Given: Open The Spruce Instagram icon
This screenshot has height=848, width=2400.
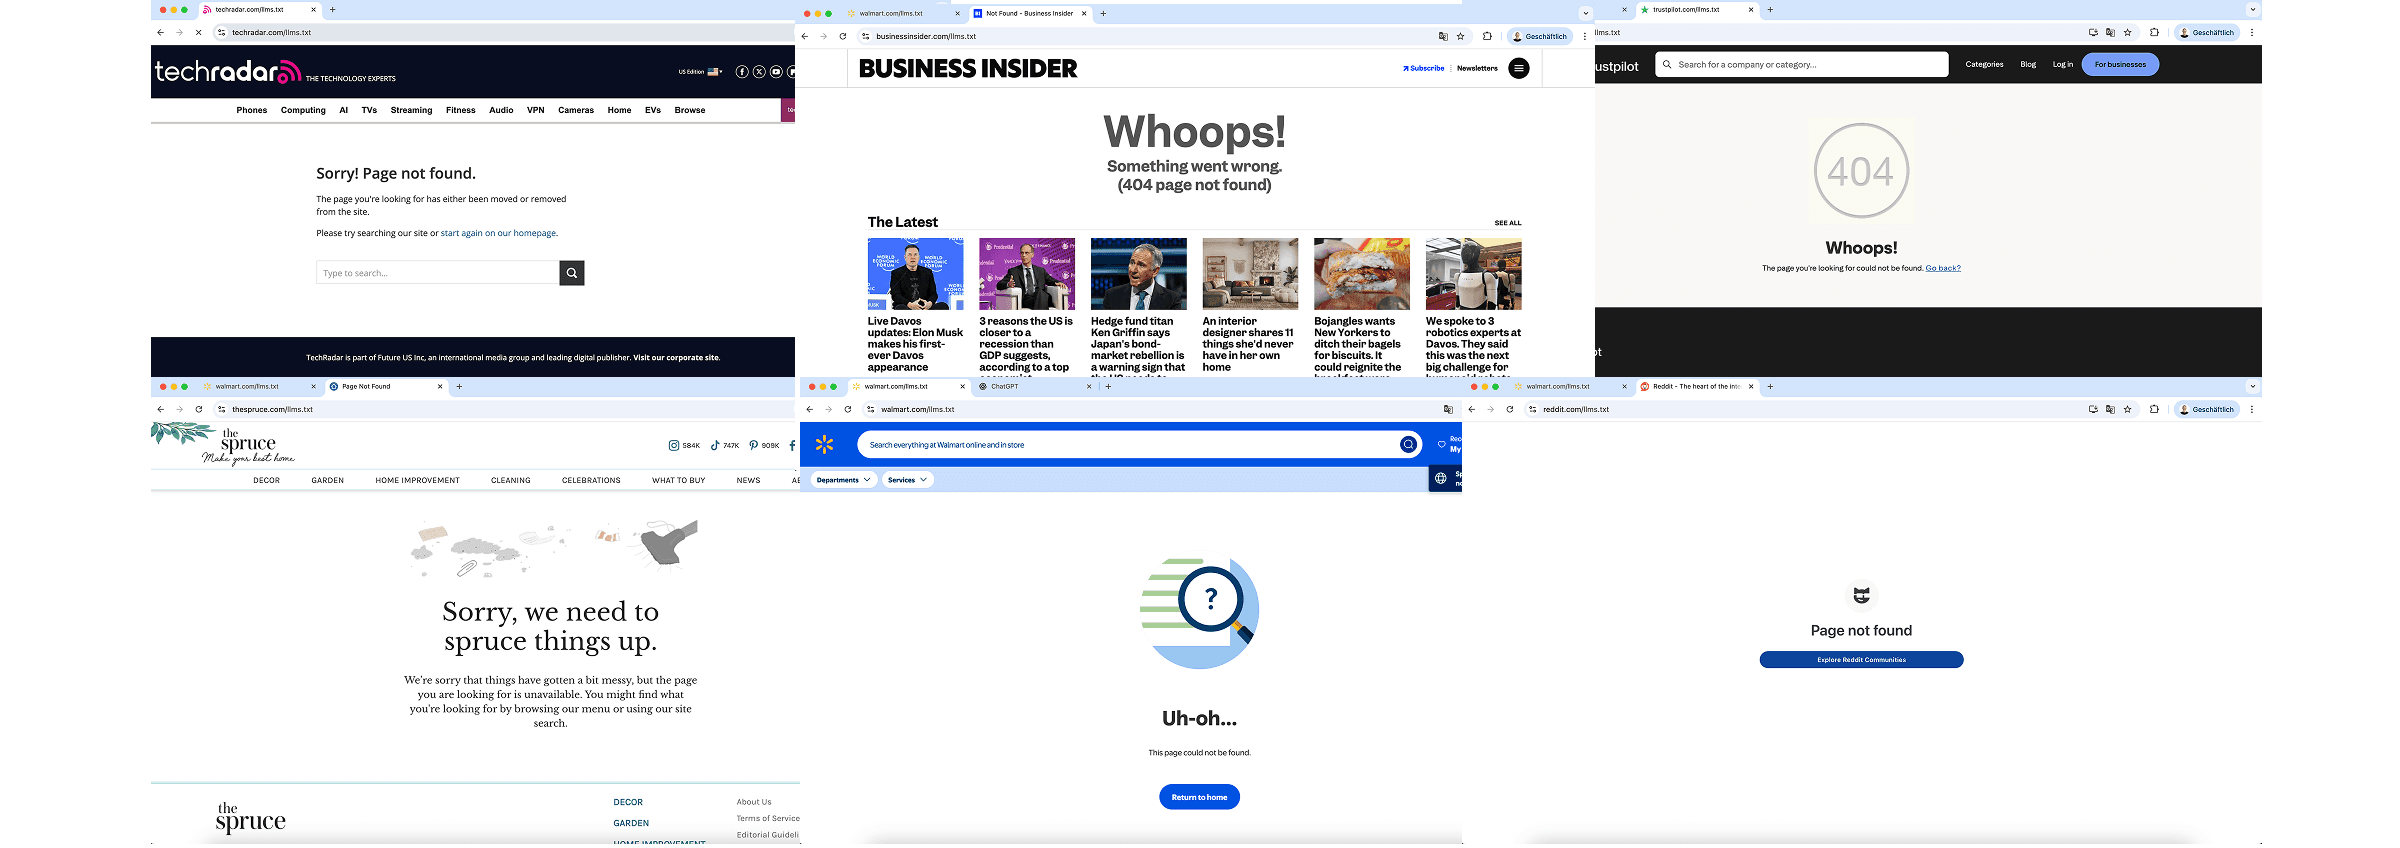Looking at the screenshot, I should [x=674, y=445].
